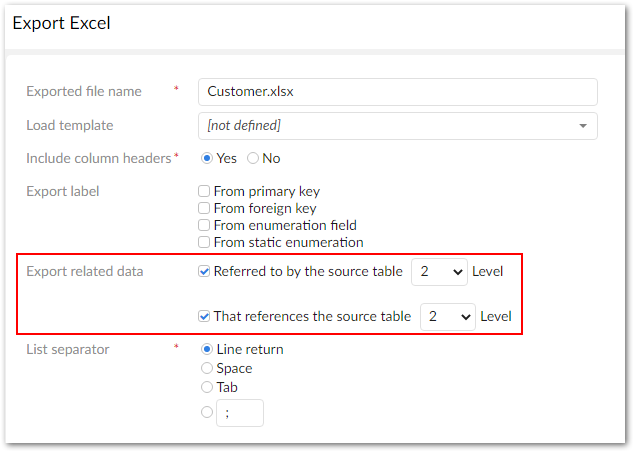
Task: Select Line return list separator
Action: click(208, 349)
